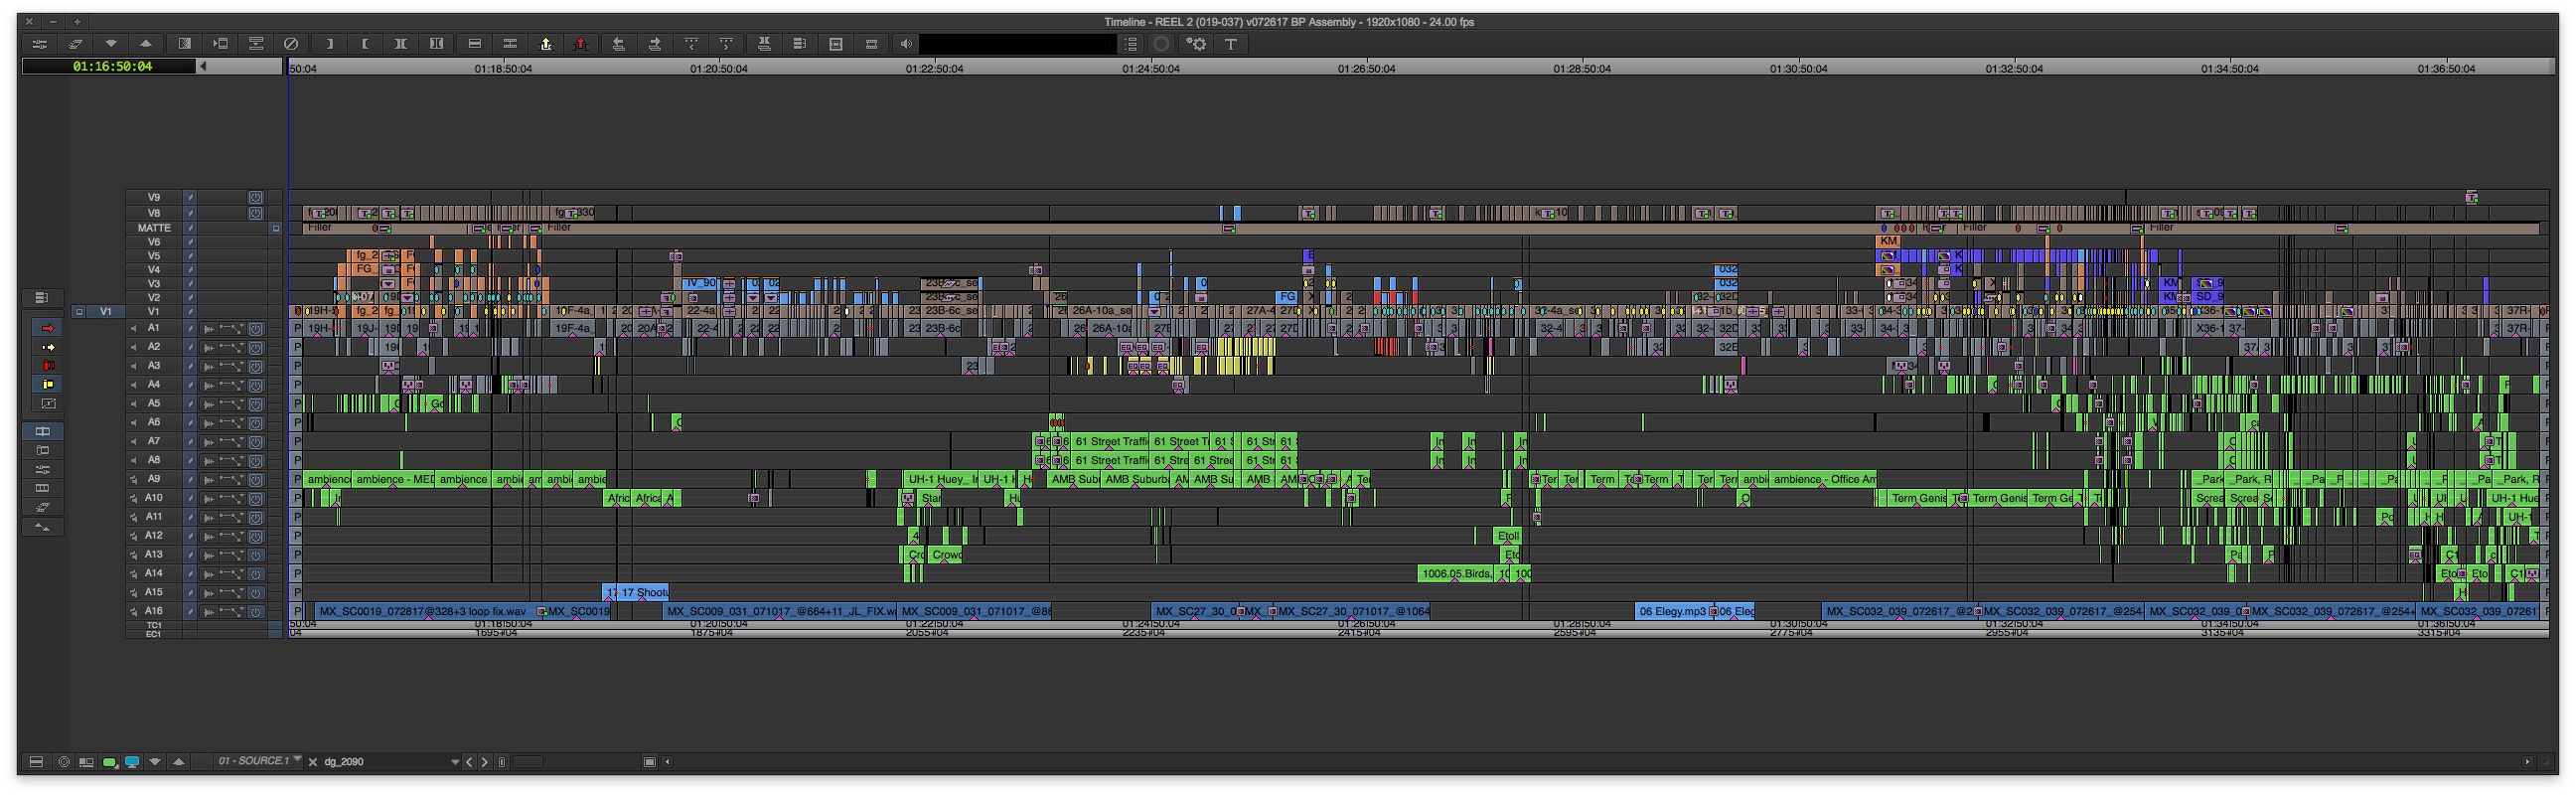This screenshot has height=796, width=2576.
Task: Click the Mark Out bracket icon
Action: (x=365, y=44)
